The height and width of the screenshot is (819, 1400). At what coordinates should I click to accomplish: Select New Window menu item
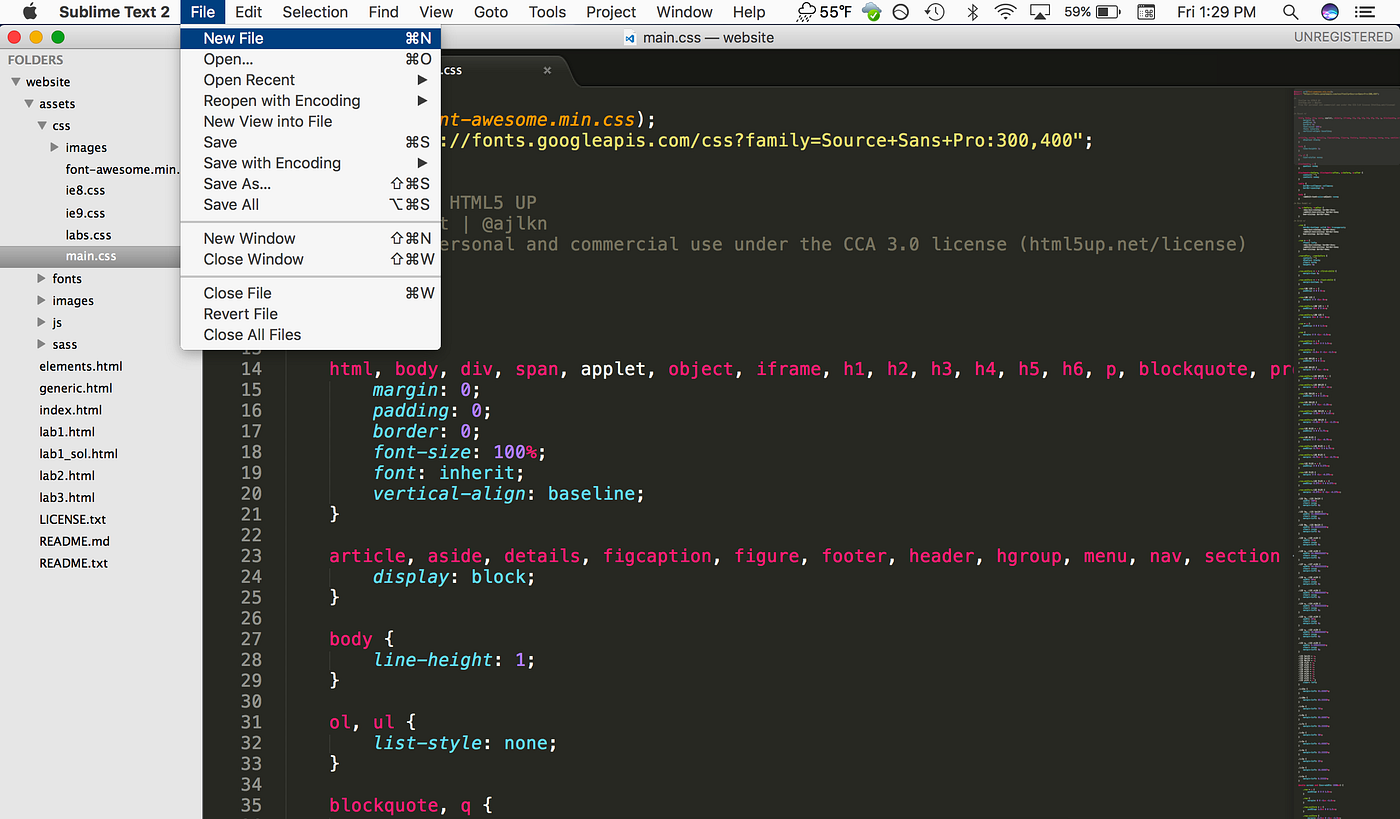tap(310, 238)
